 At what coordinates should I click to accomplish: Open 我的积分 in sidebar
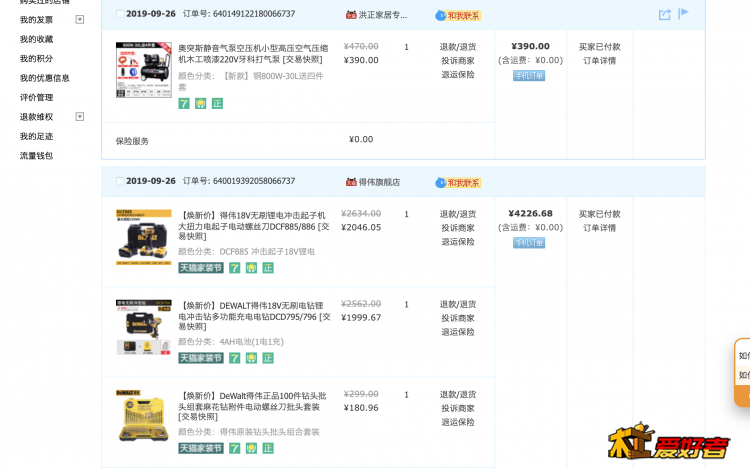coord(36,59)
